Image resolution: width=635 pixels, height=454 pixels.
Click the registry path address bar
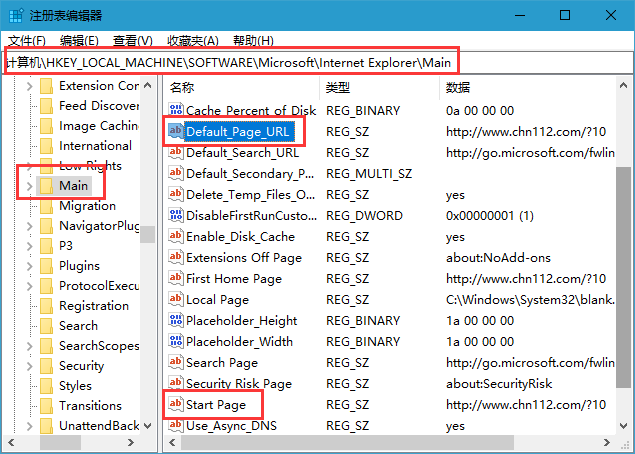coord(318,63)
